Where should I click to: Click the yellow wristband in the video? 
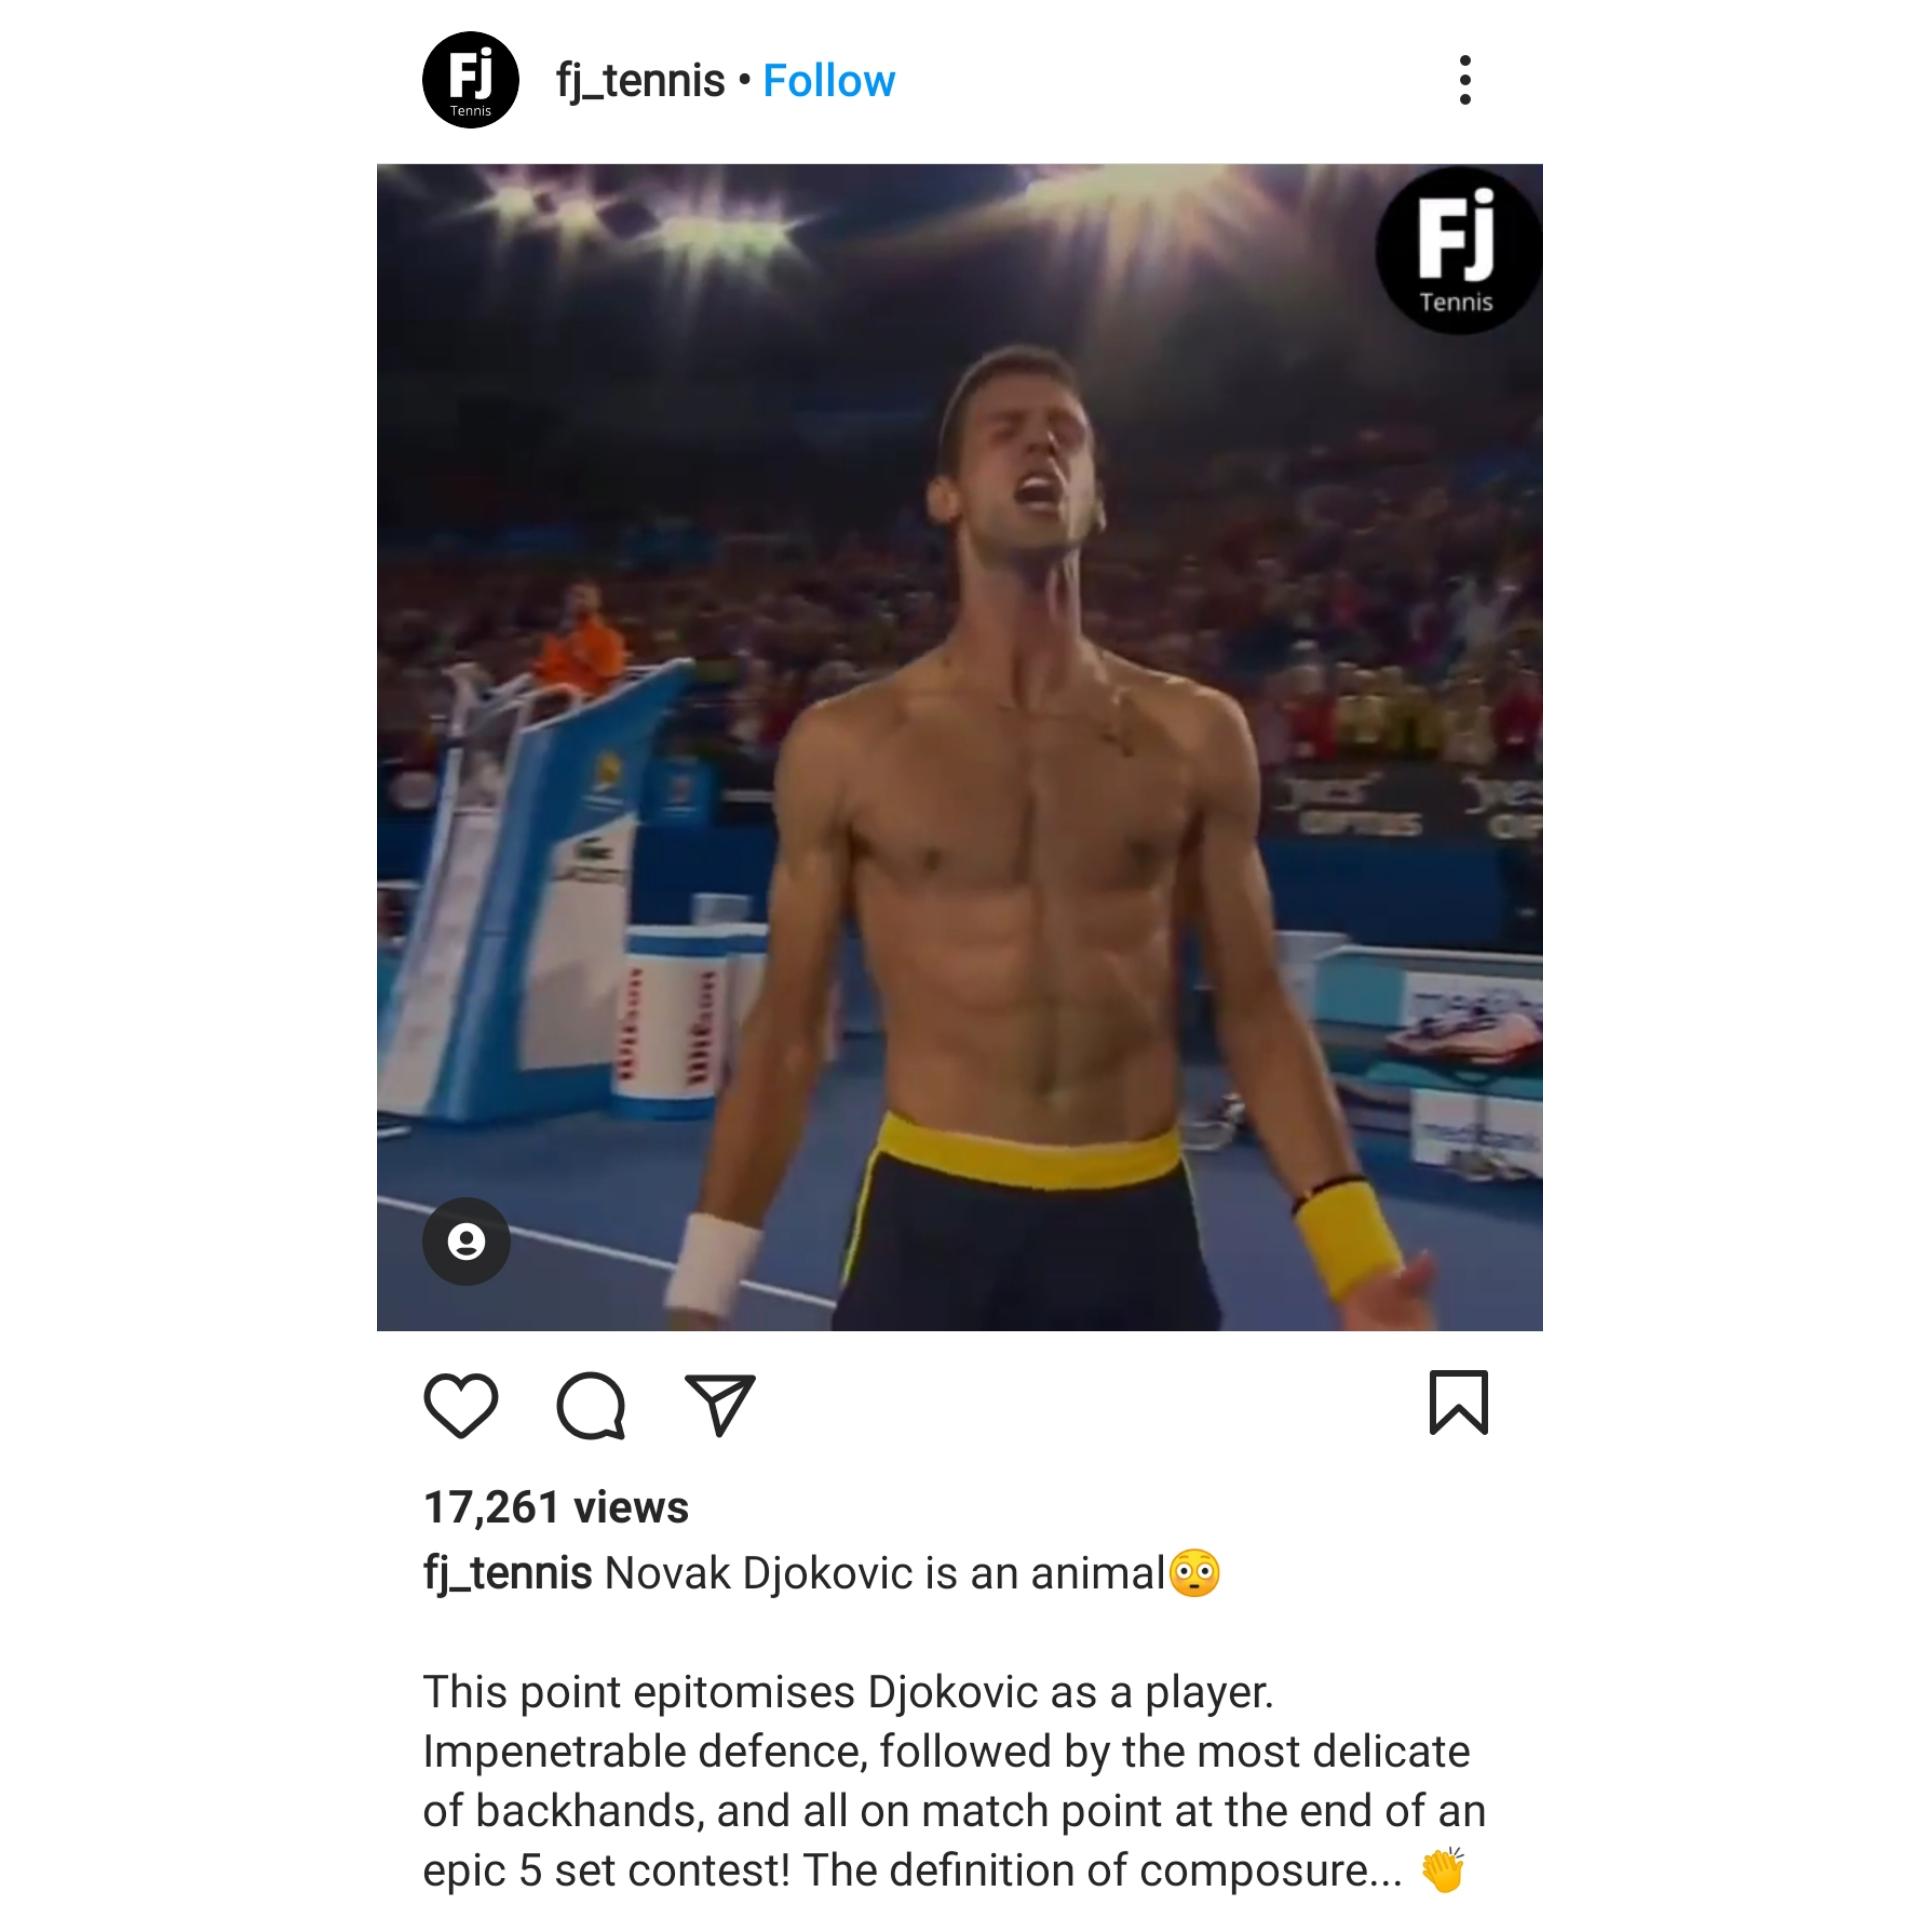[x=1348, y=1239]
